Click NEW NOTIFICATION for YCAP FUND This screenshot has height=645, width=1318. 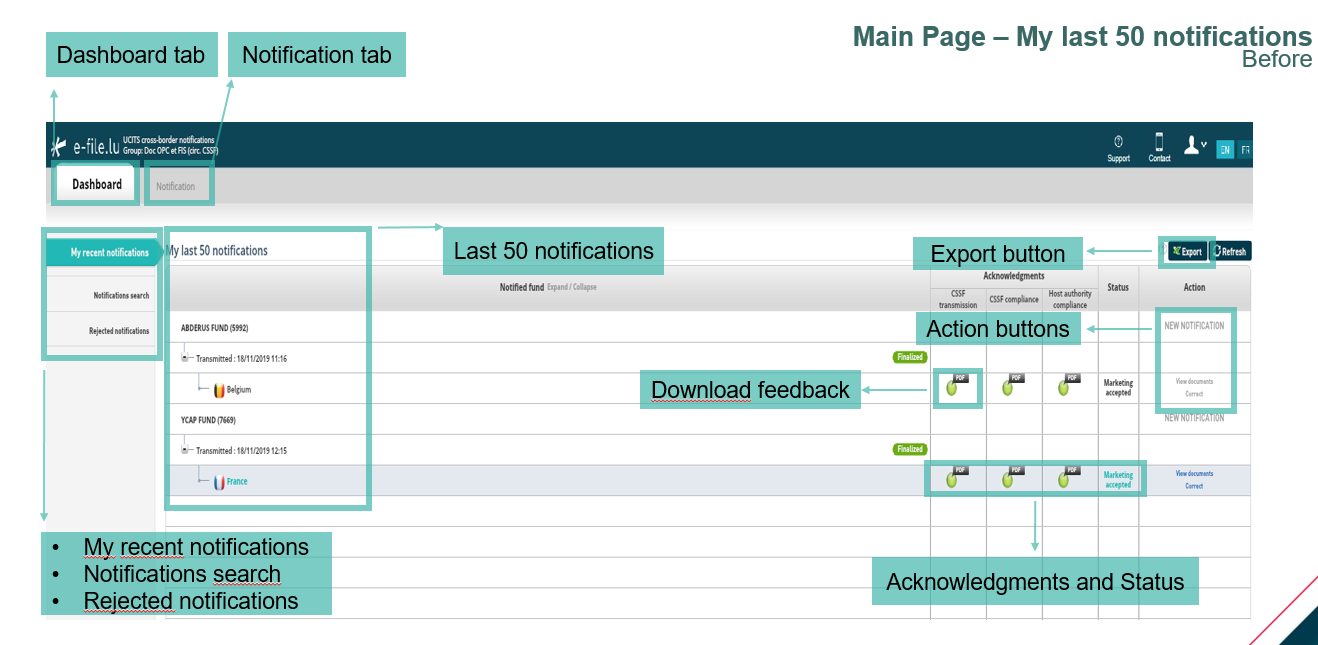tap(1194, 418)
